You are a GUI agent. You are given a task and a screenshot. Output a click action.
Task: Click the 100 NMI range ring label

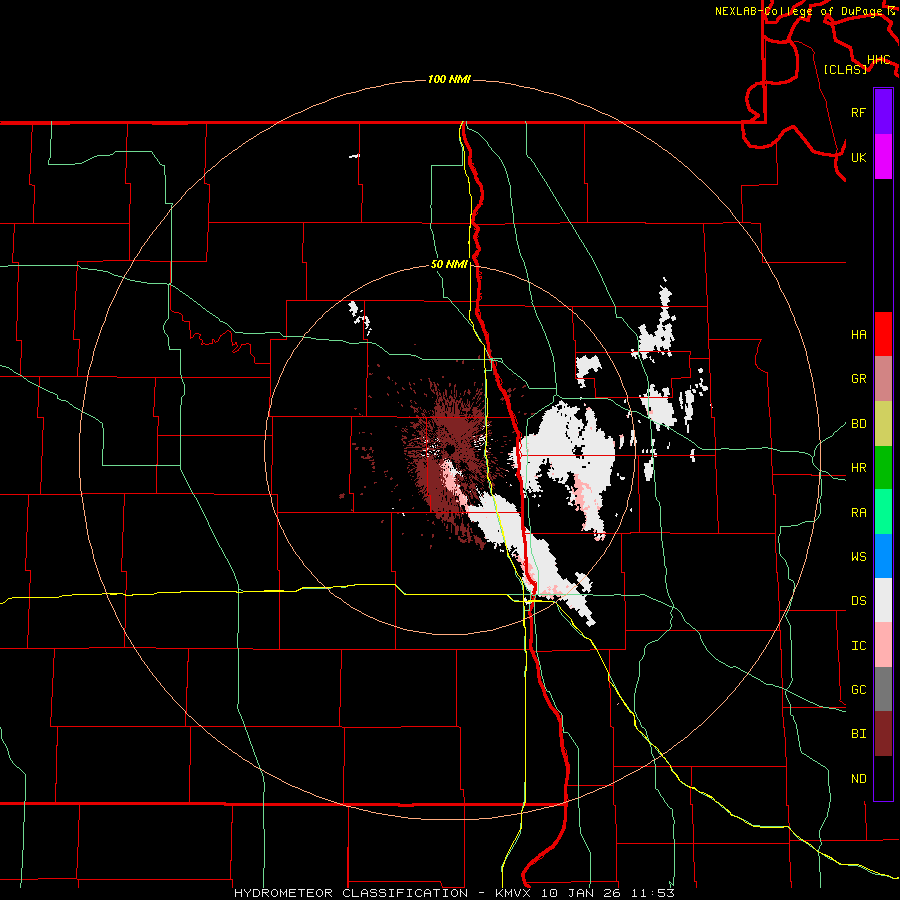pos(449,79)
